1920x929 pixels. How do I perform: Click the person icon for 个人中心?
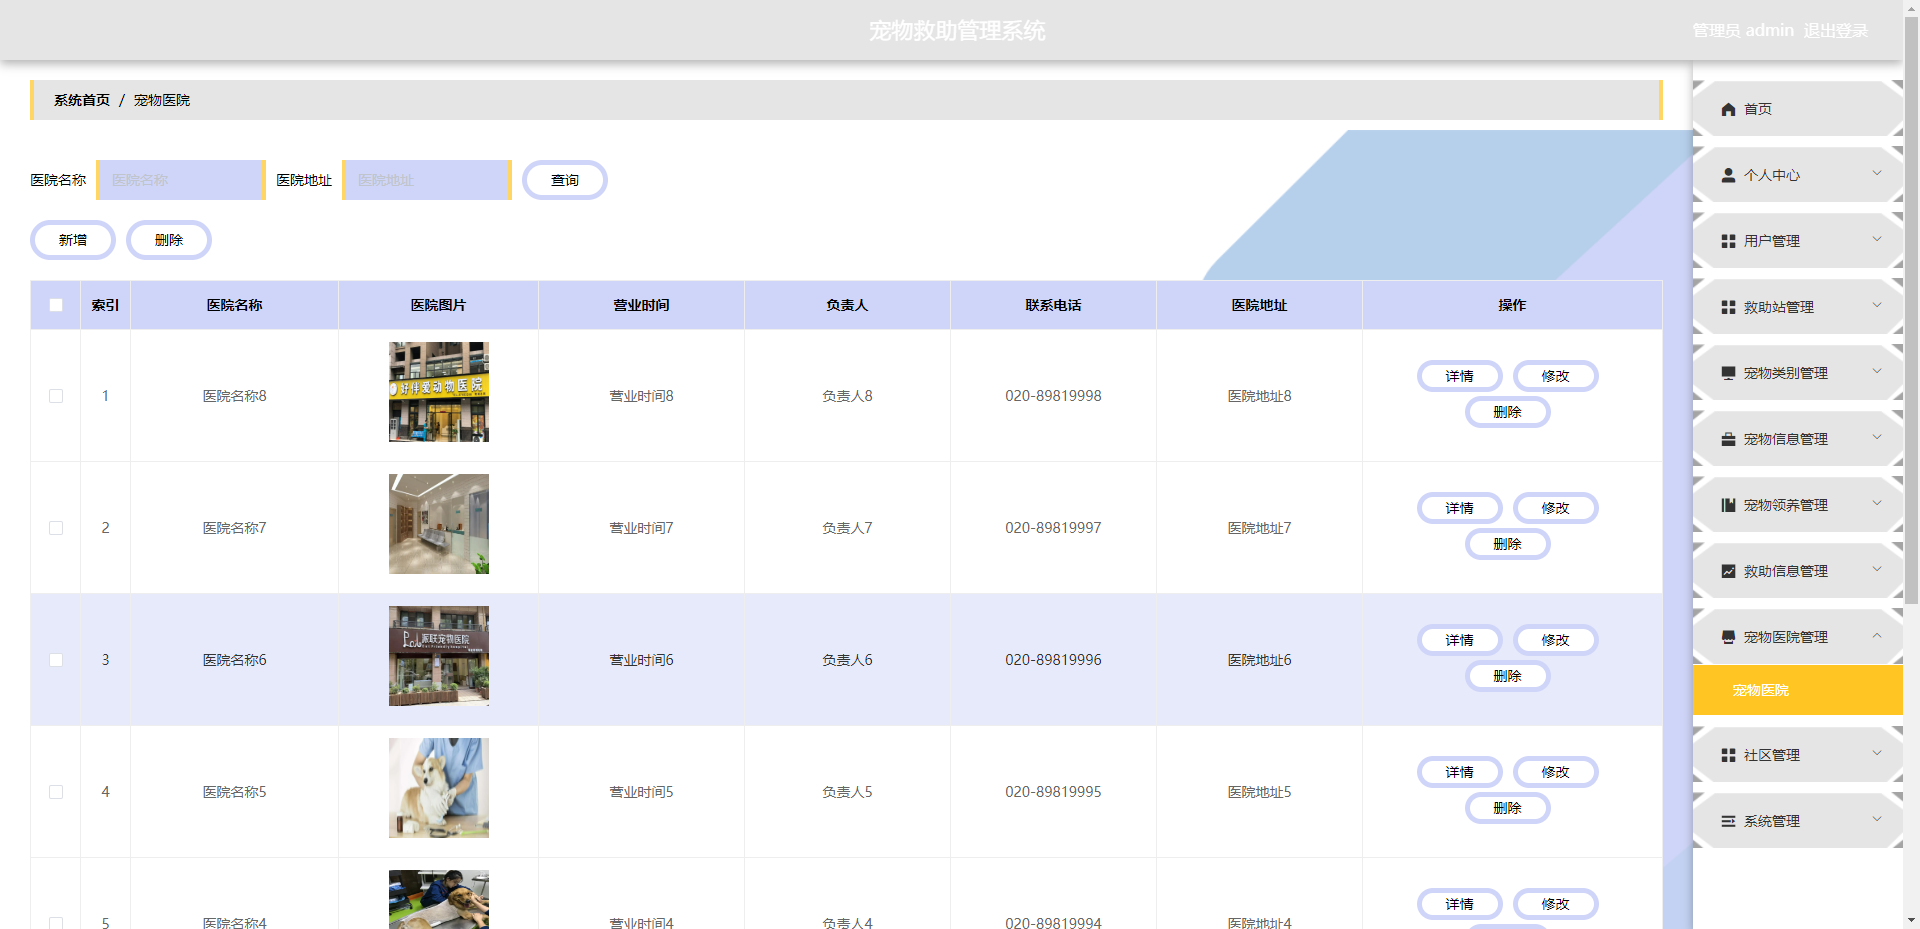pyautogui.click(x=1728, y=175)
